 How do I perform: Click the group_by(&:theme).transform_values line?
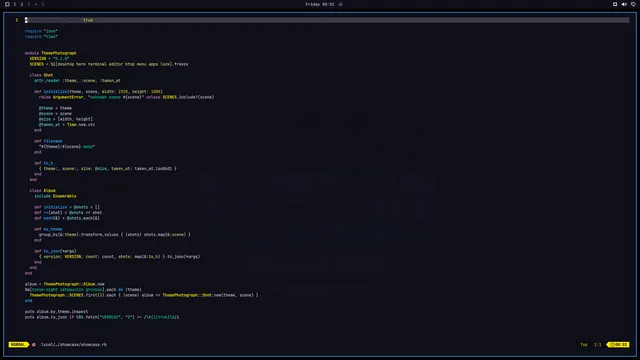[x=115, y=235]
